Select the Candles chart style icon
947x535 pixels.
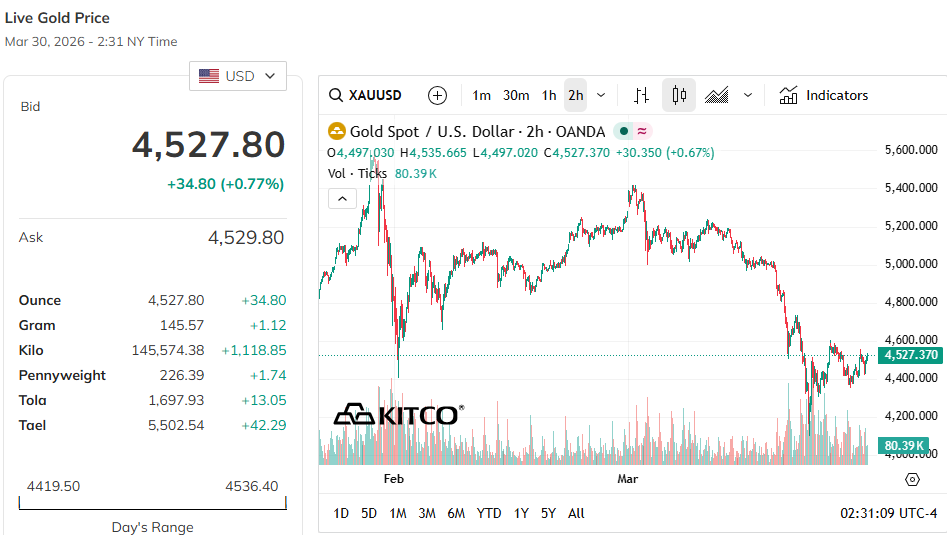pos(679,96)
